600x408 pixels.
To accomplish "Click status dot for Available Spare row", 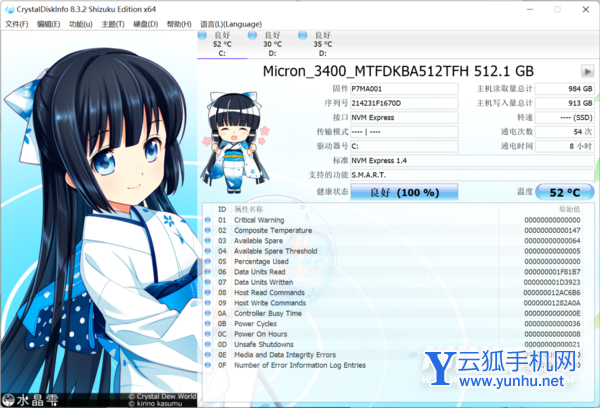I will (208, 240).
